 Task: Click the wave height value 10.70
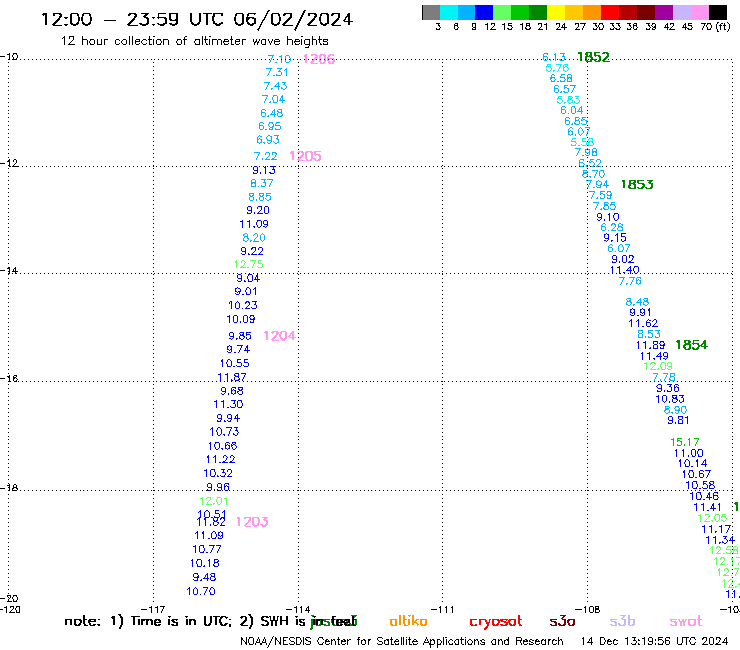[201, 591]
